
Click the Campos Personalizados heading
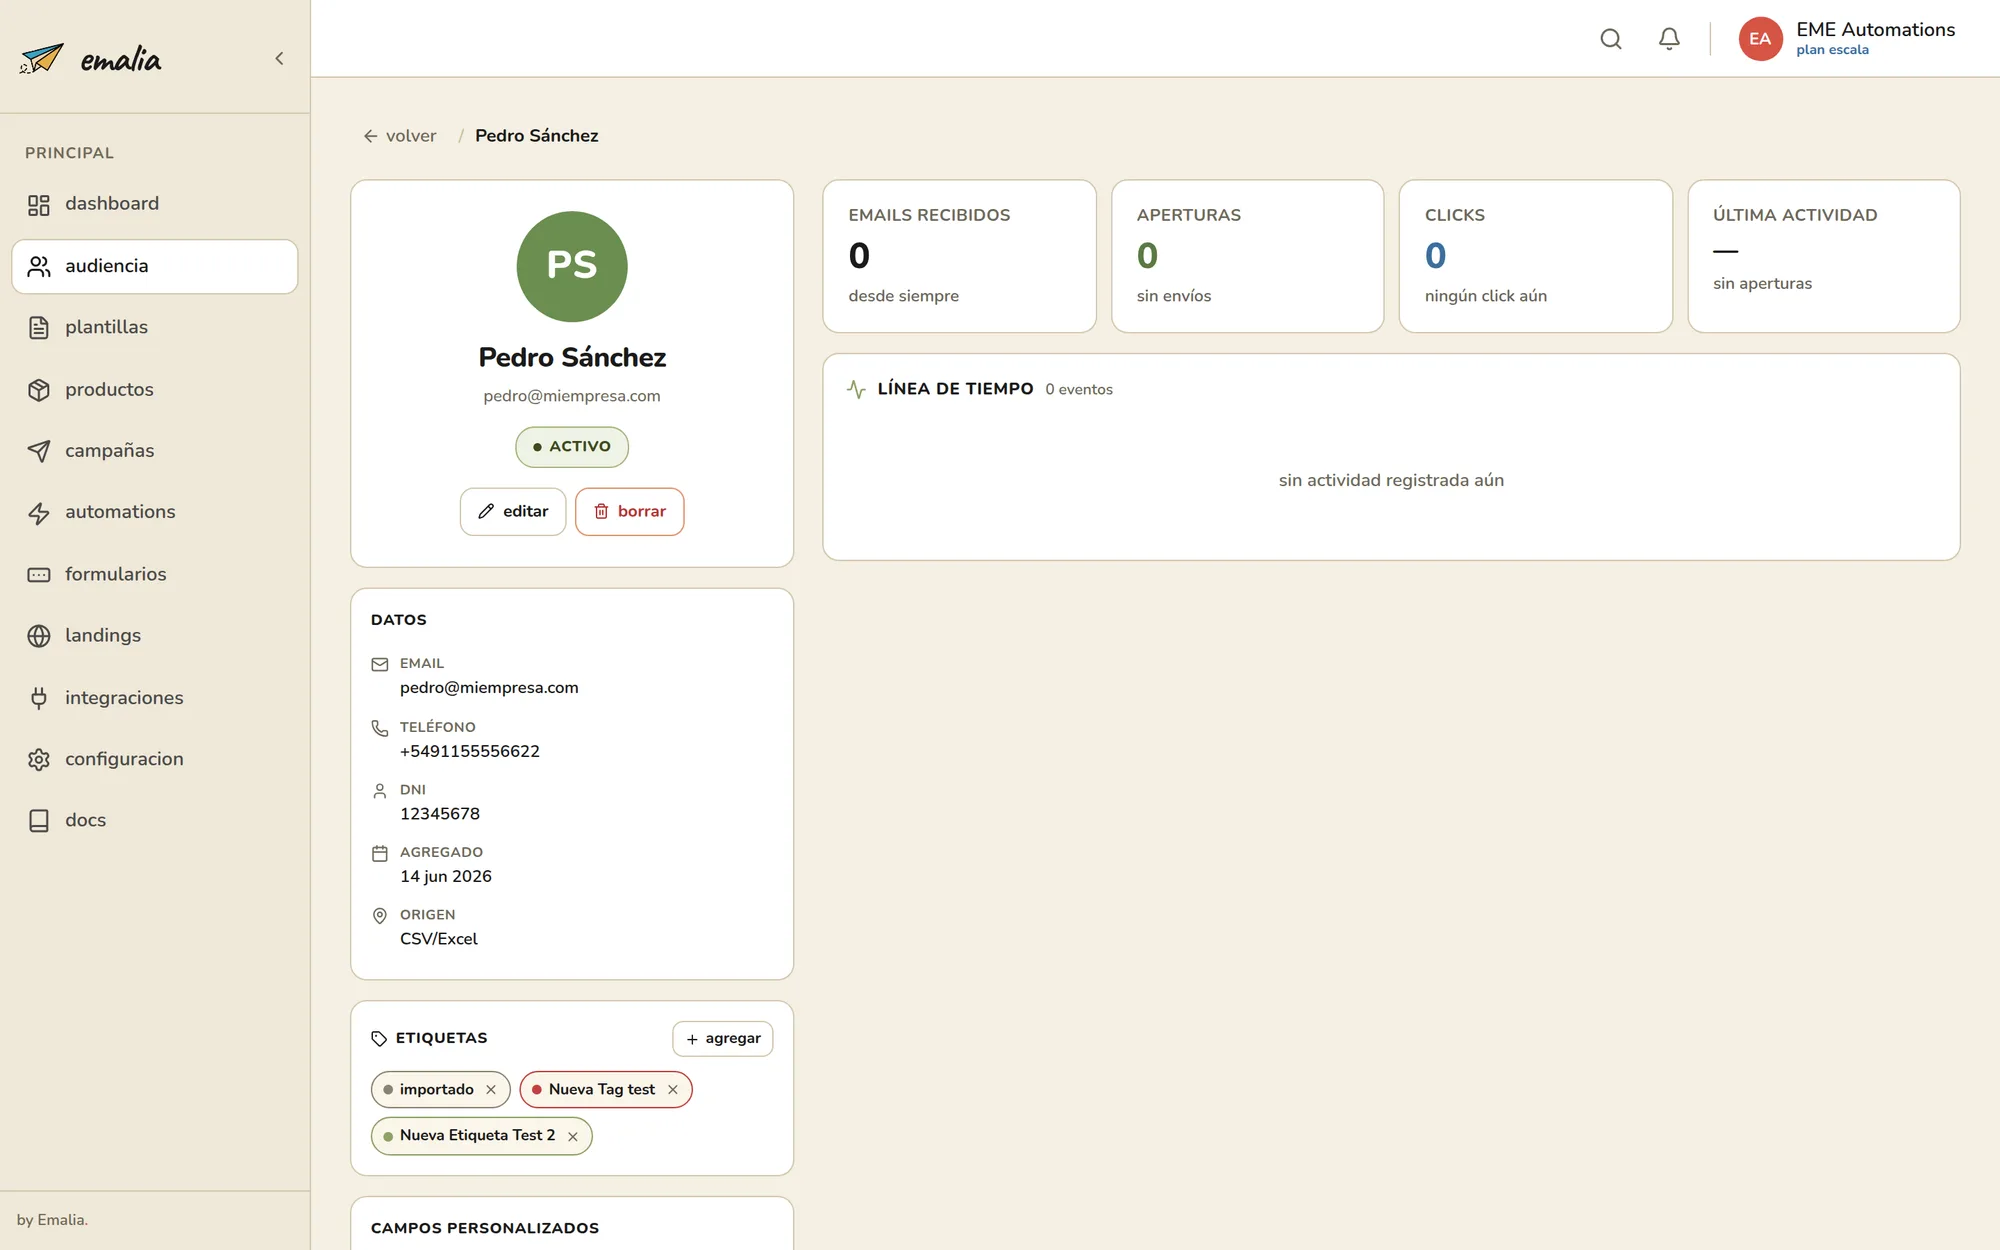485,1228
